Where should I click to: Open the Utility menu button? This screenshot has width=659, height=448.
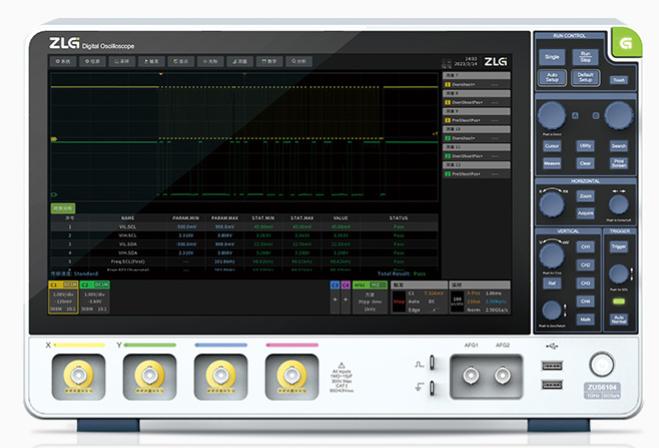click(x=585, y=145)
